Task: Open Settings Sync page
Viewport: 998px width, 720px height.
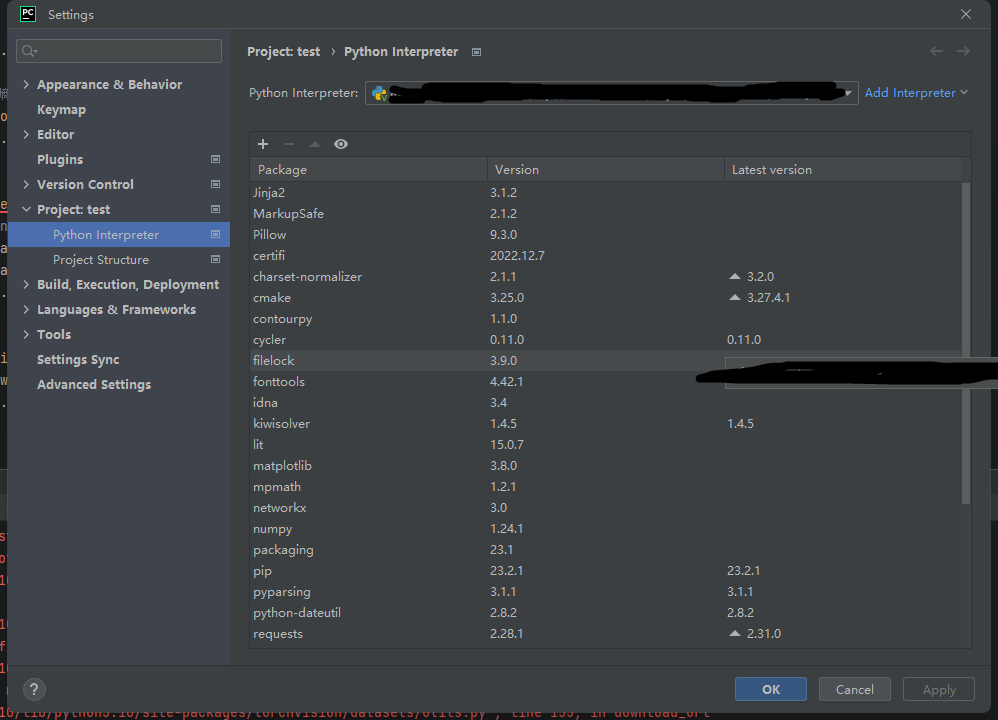Action: tap(78, 359)
